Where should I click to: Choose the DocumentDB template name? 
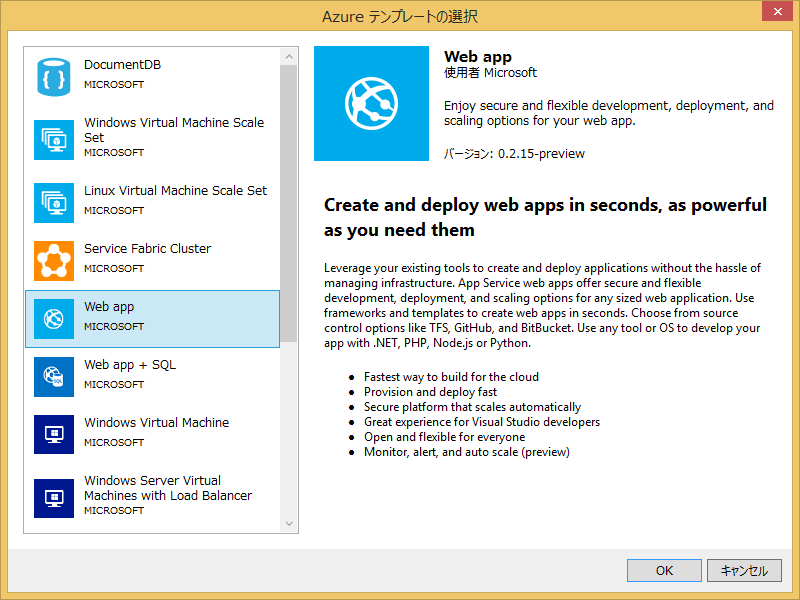(x=122, y=65)
